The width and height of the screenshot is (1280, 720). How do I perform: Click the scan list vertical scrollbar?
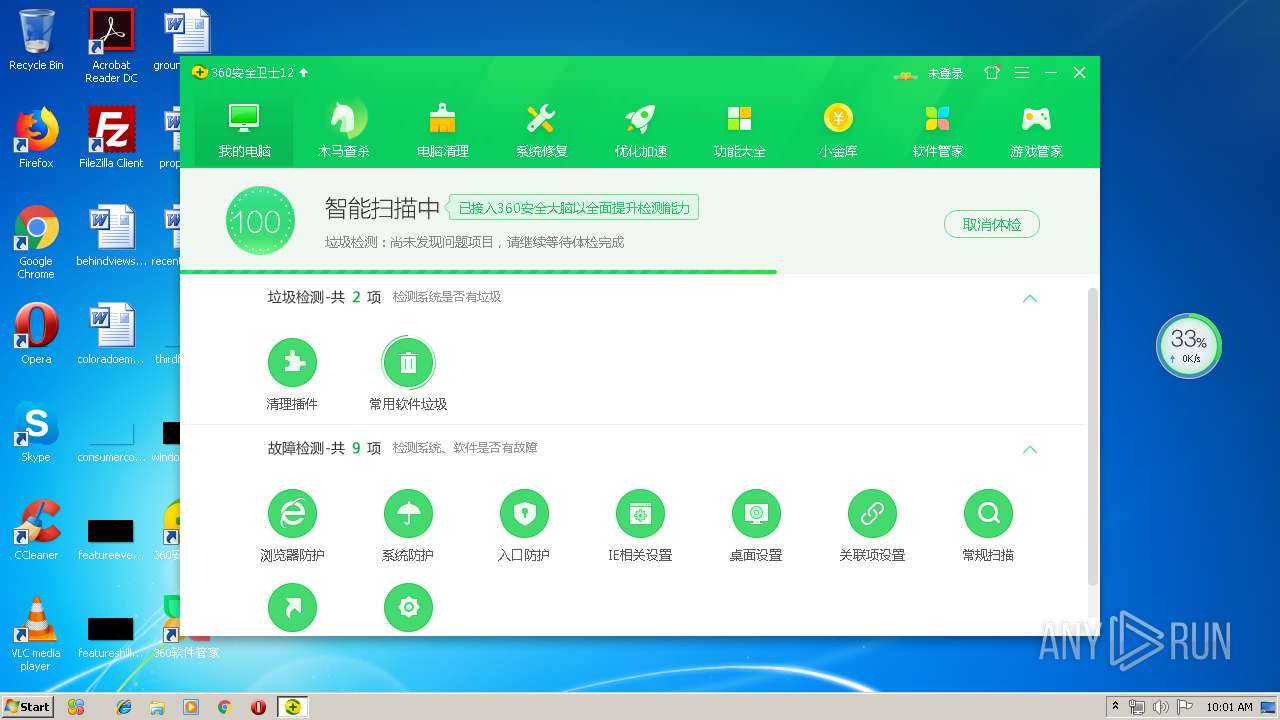1092,437
